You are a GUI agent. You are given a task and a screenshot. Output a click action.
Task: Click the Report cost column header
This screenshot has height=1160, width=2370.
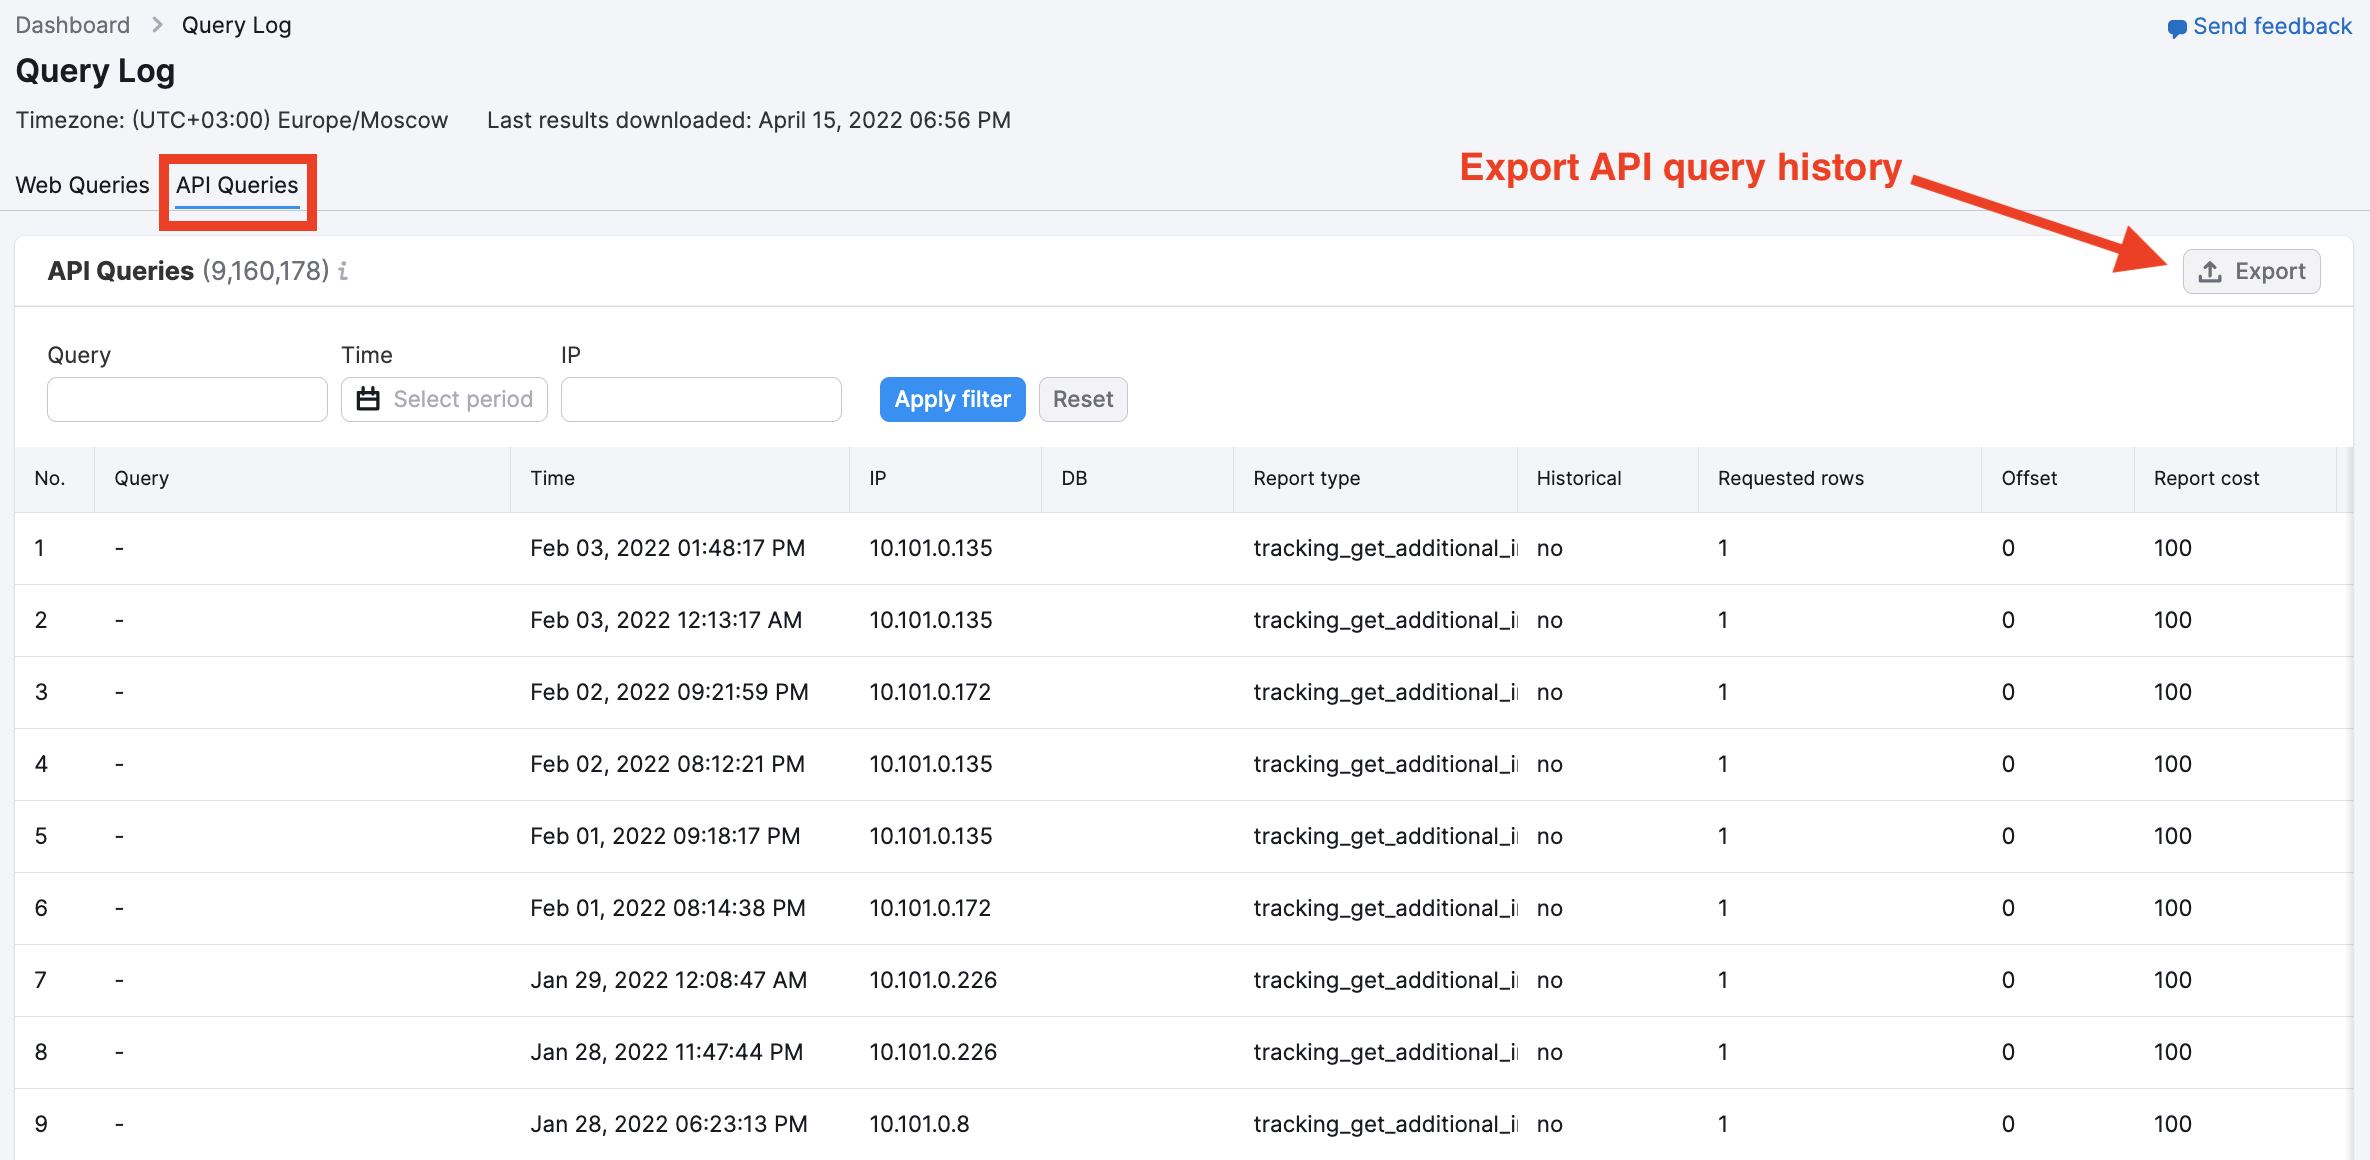point(2205,478)
